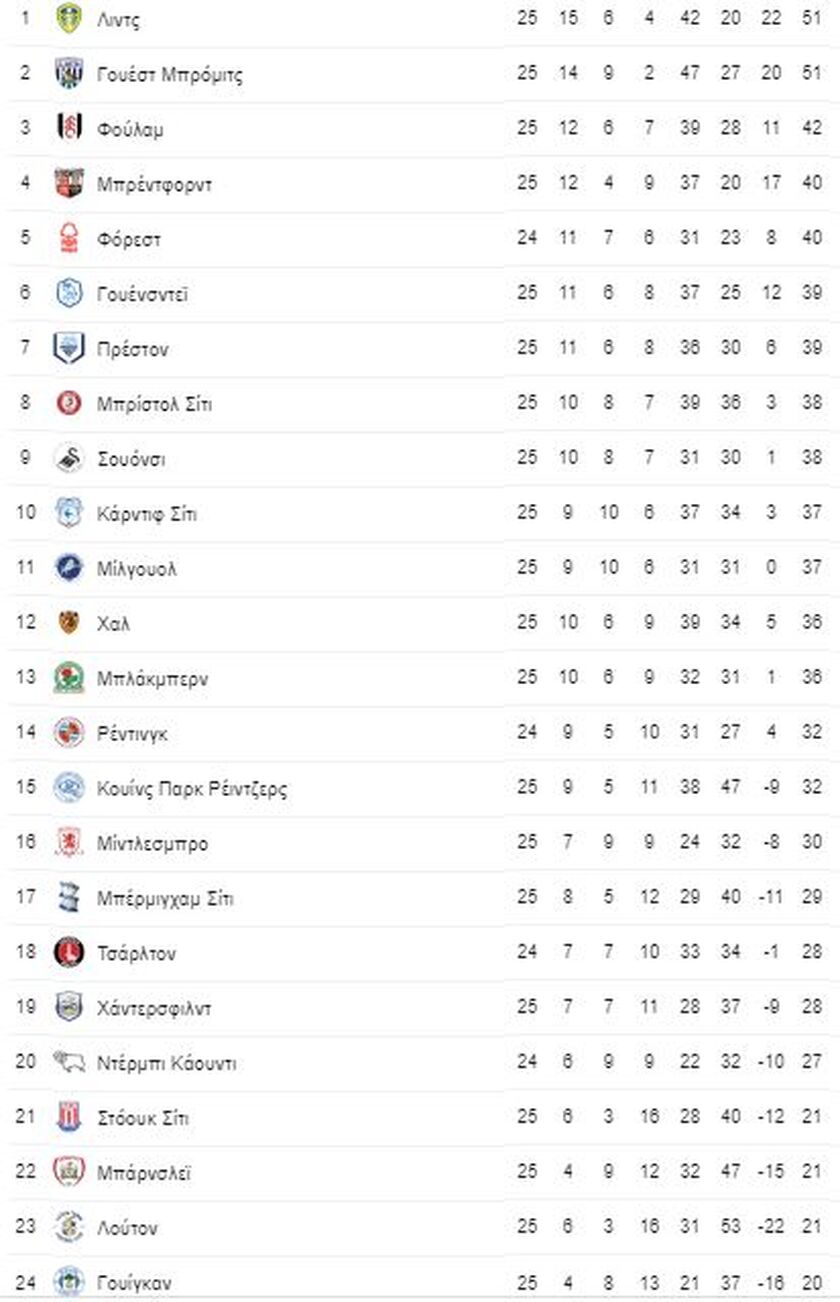Click the West Brom crest icon
Image resolution: width=840 pixels, height=1302 pixels.
pos(69,74)
